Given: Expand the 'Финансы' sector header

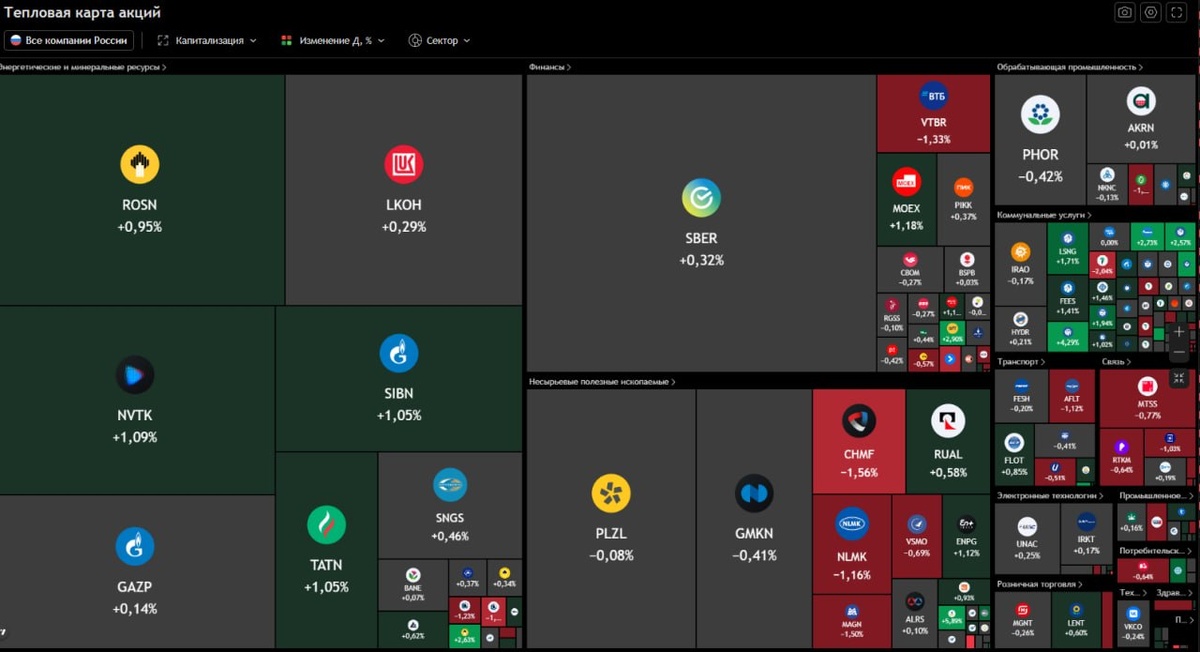Looking at the screenshot, I should (x=550, y=67).
